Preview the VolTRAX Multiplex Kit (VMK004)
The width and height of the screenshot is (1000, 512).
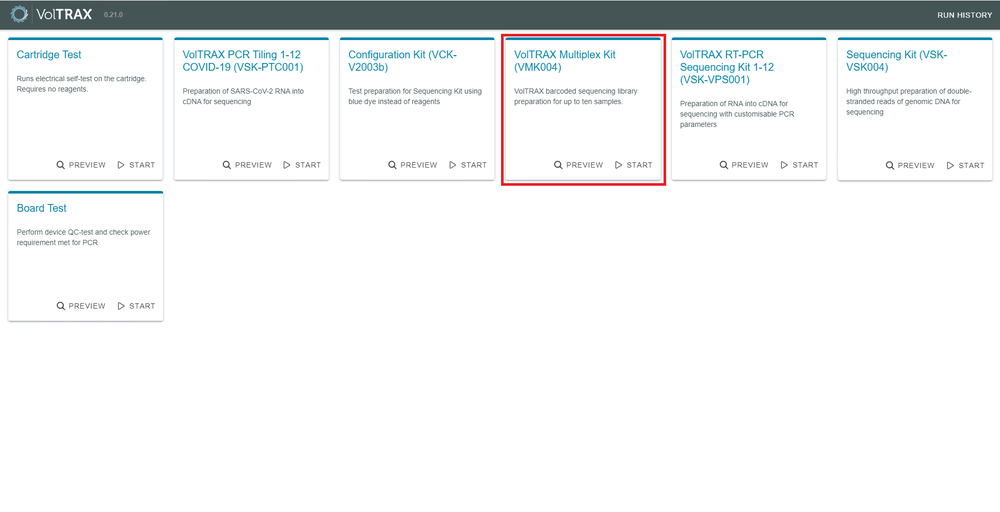tap(578, 165)
